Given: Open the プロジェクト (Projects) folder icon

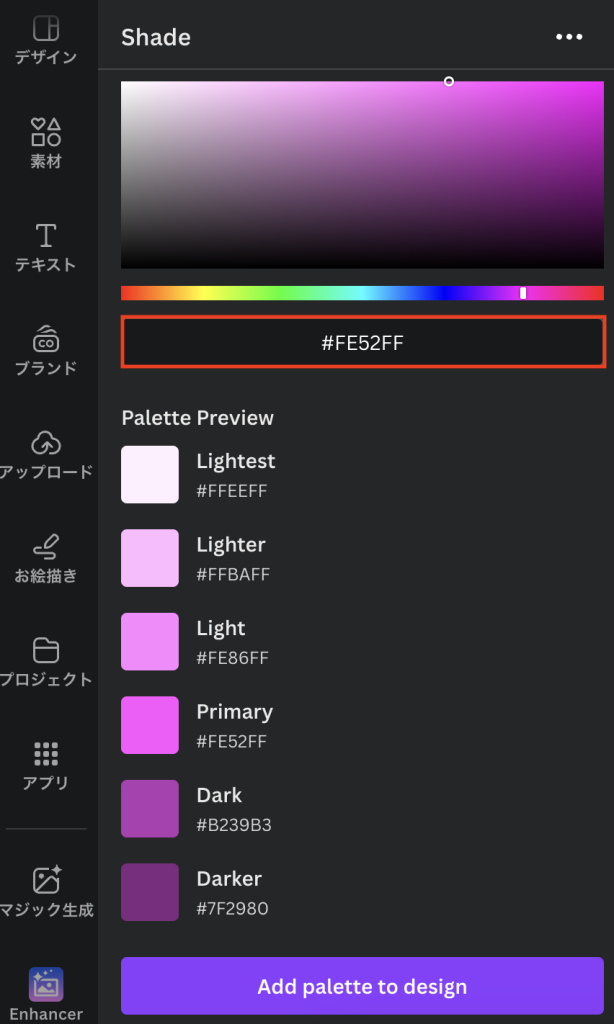Looking at the screenshot, I should (x=46, y=651).
